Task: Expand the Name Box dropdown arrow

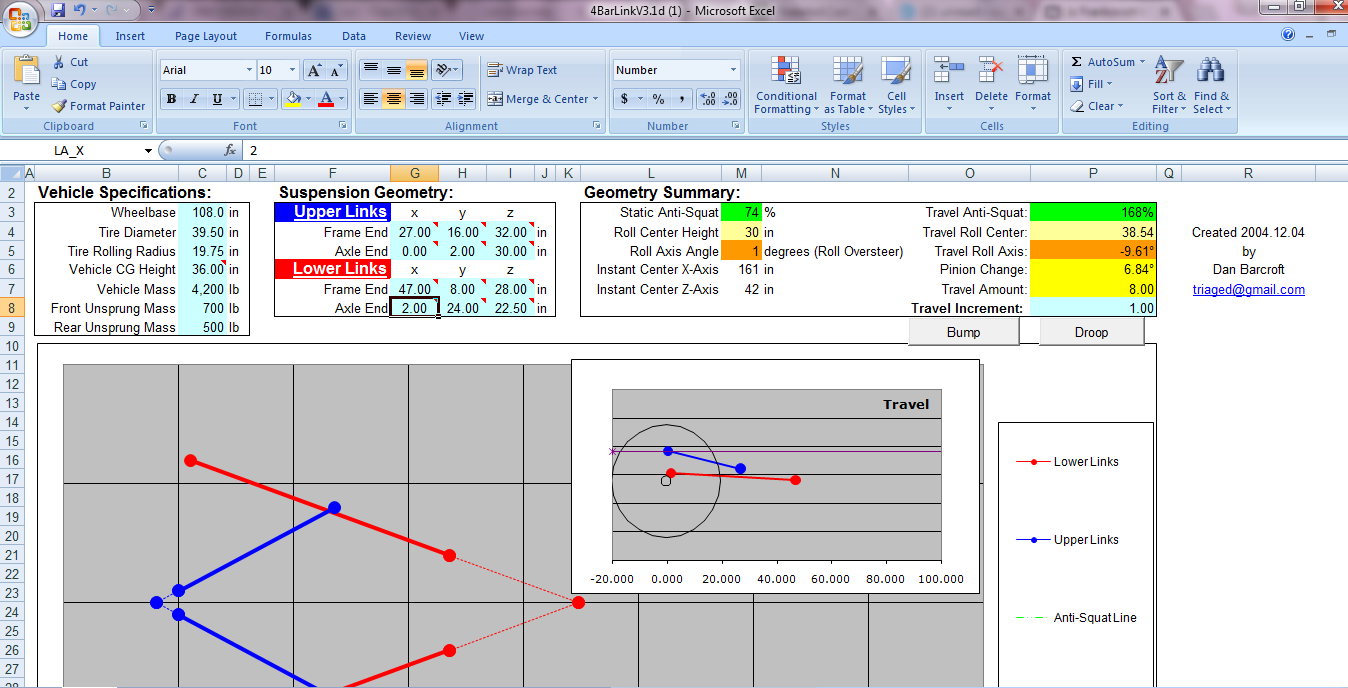Action: tap(148, 151)
